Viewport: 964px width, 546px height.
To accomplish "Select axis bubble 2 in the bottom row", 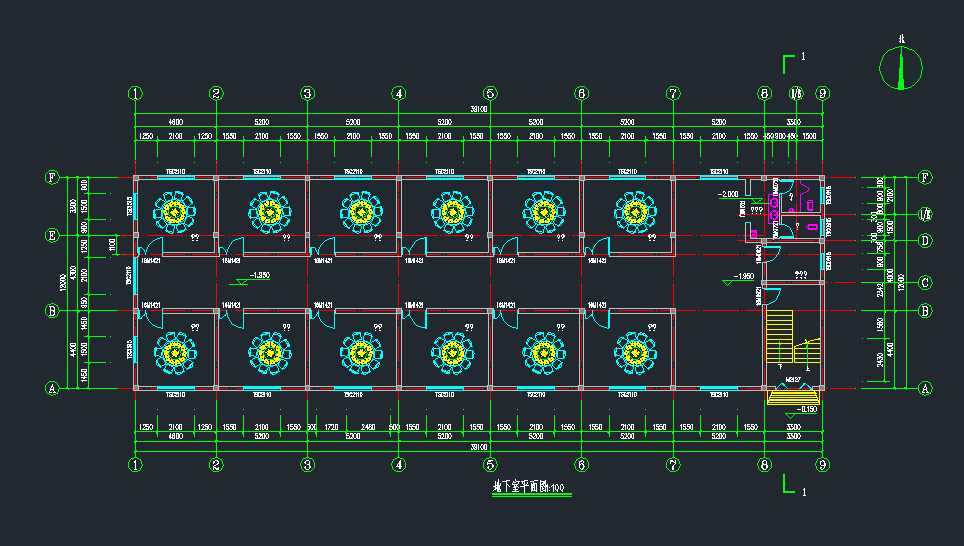I will pyautogui.click(x=216, y=465).
